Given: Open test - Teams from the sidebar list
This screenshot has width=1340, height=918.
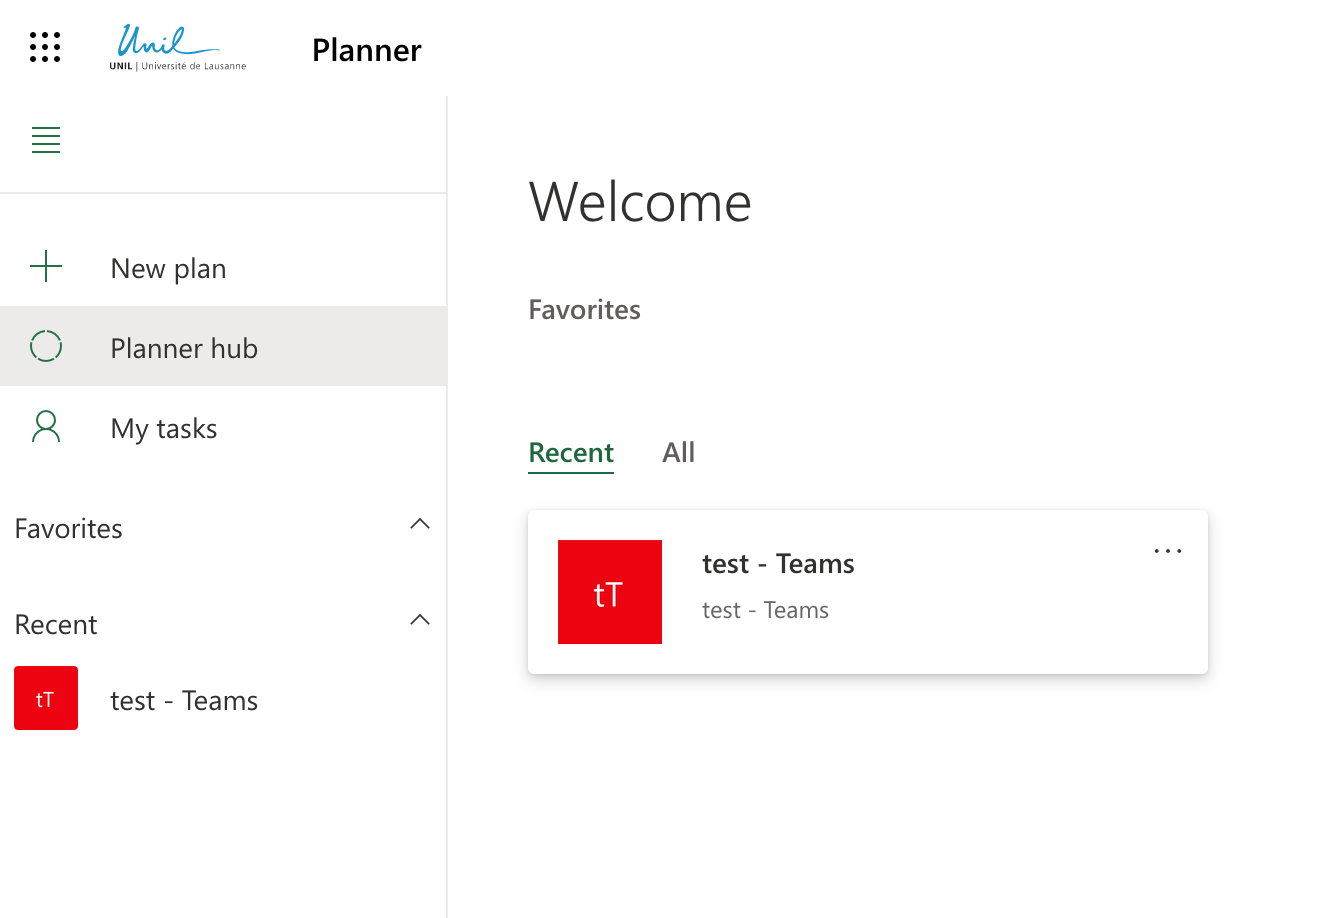Looking at the screenshot, I should tap(184, 701).
